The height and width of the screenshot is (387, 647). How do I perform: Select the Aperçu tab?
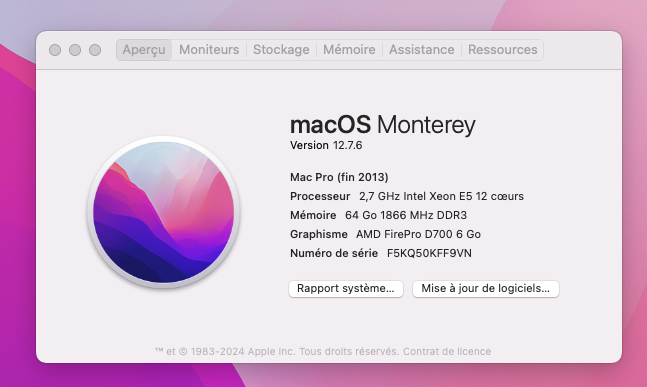point(144,50)
